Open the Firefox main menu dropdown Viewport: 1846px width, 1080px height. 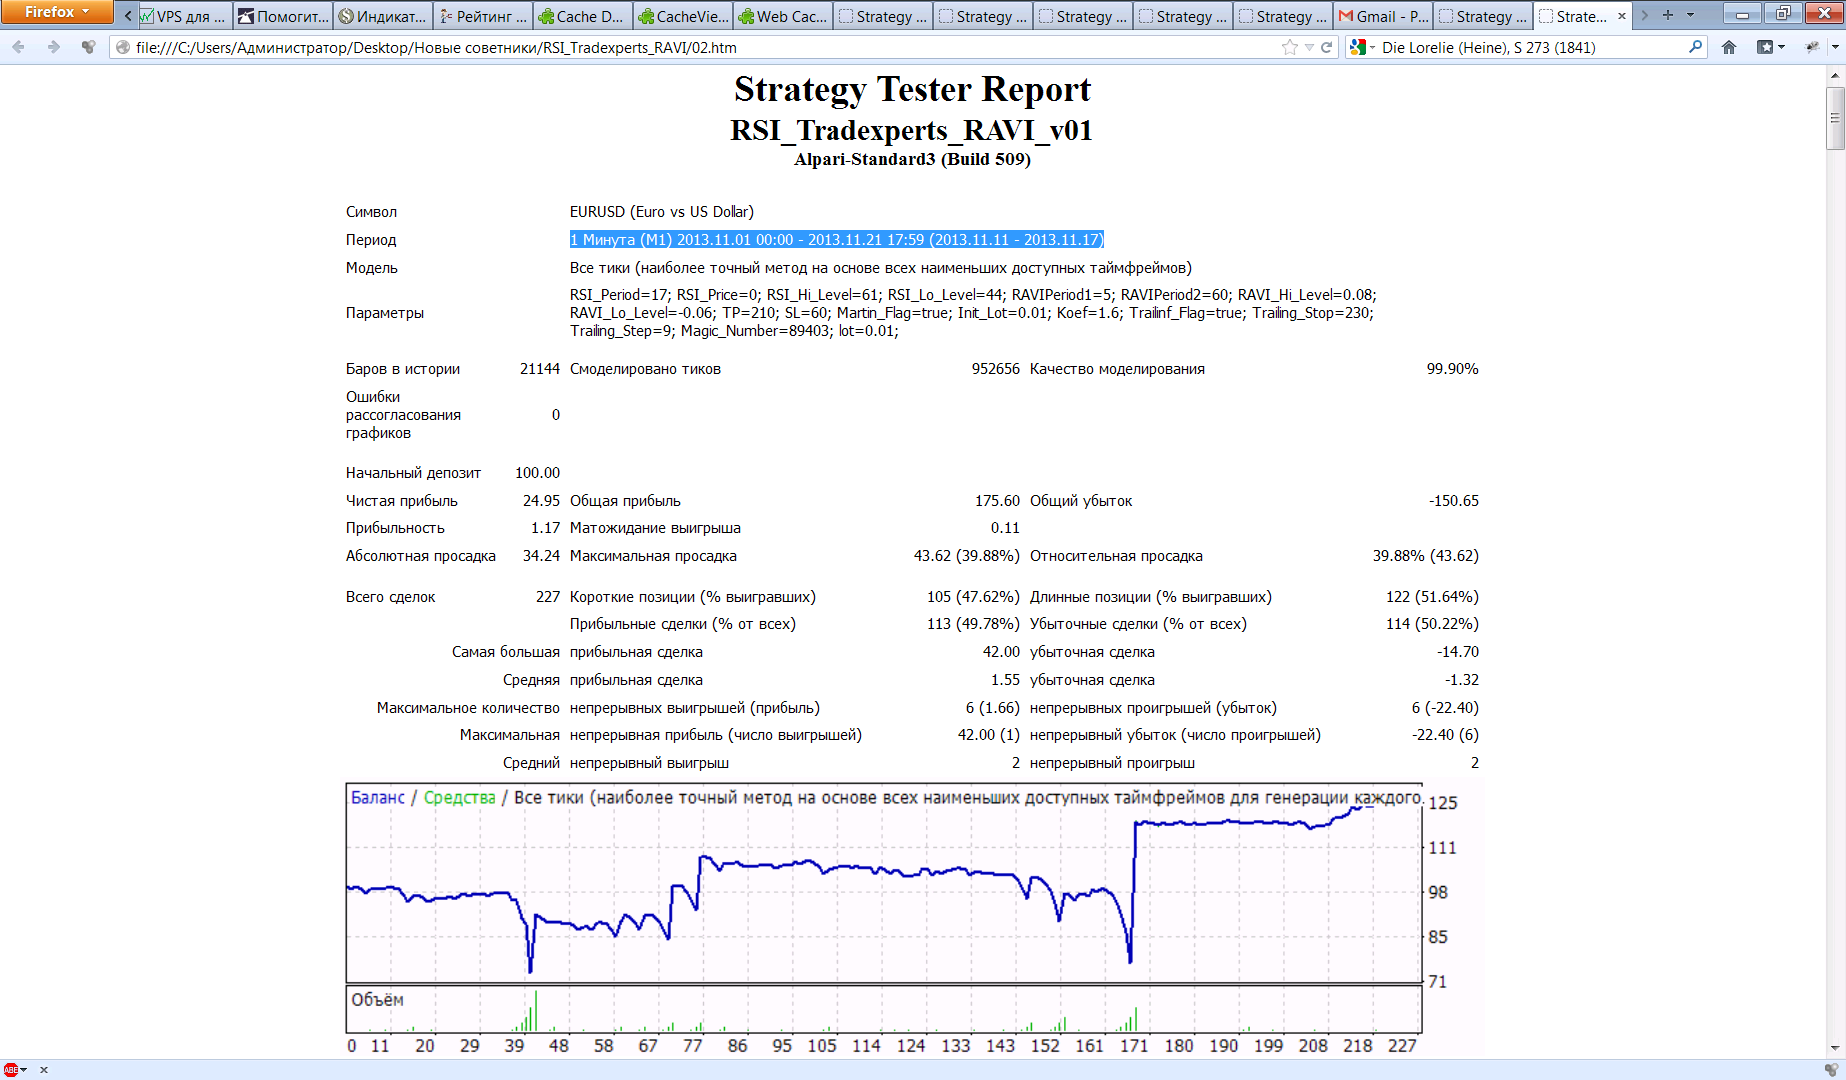pyautogui.click(x=56, y=12)
